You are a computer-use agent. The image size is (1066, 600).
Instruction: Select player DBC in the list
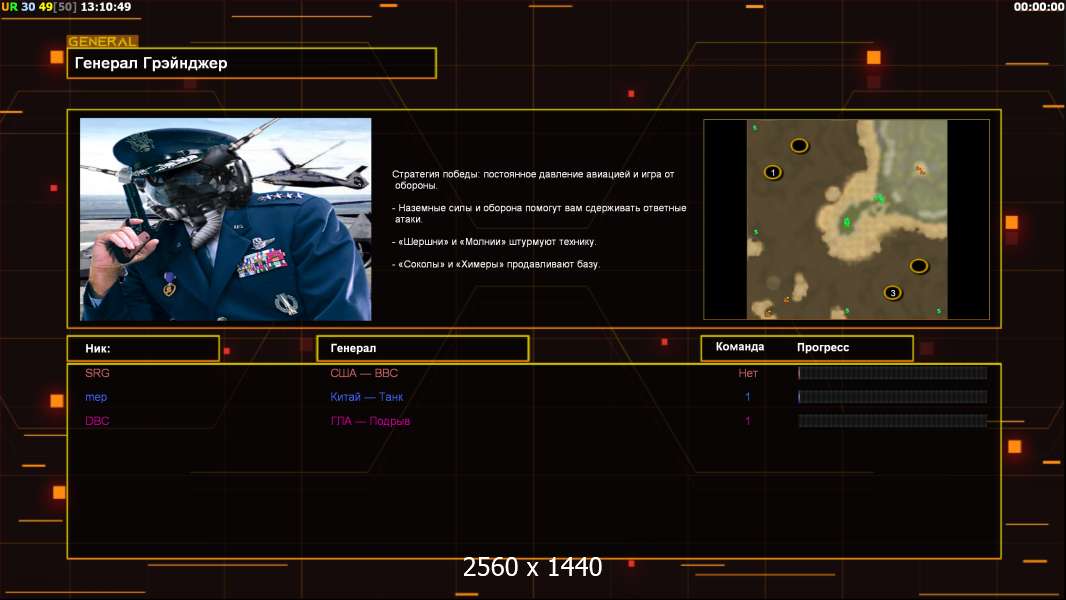(x=98, y=421)
